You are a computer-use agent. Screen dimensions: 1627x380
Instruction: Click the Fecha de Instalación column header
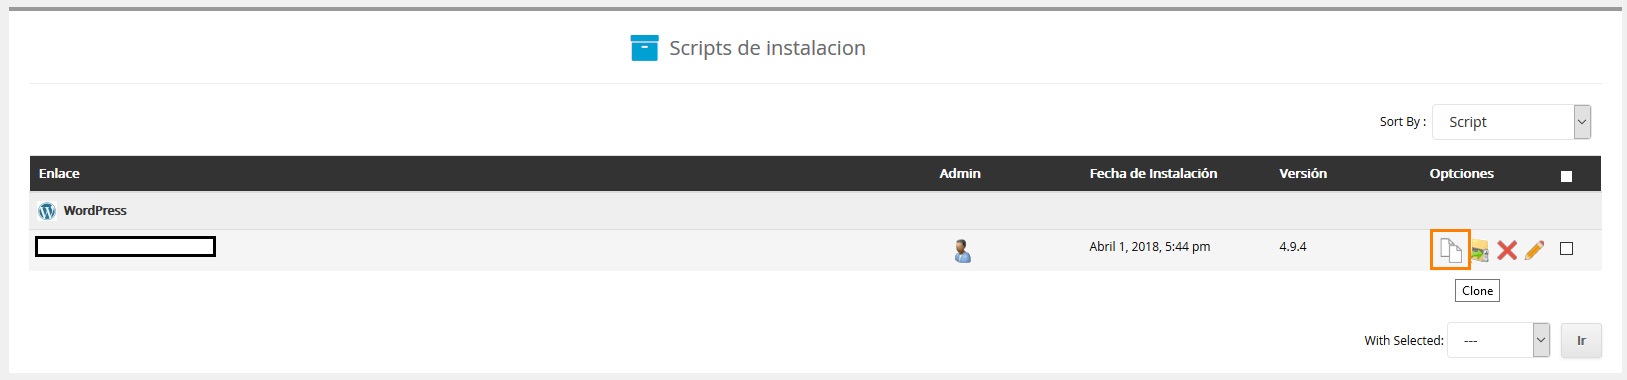(x=1153, y=173)
